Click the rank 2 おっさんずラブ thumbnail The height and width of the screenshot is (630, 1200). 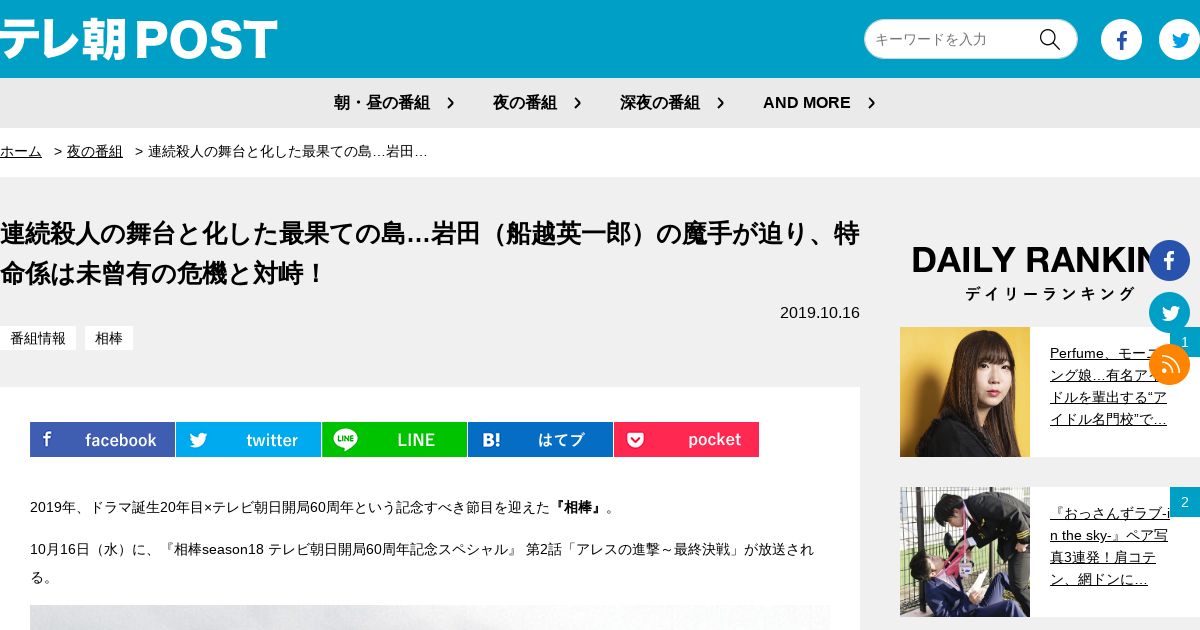965,552
